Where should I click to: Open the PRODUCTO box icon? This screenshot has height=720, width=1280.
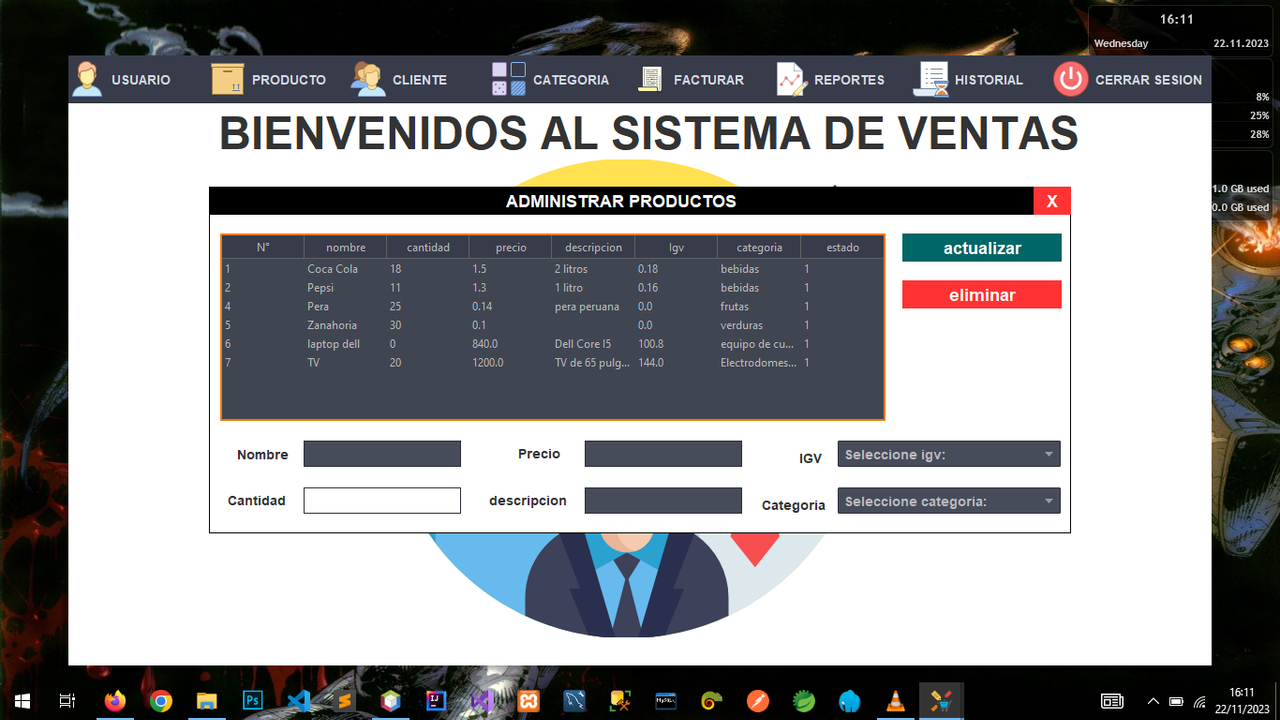[x=226, y=79]
